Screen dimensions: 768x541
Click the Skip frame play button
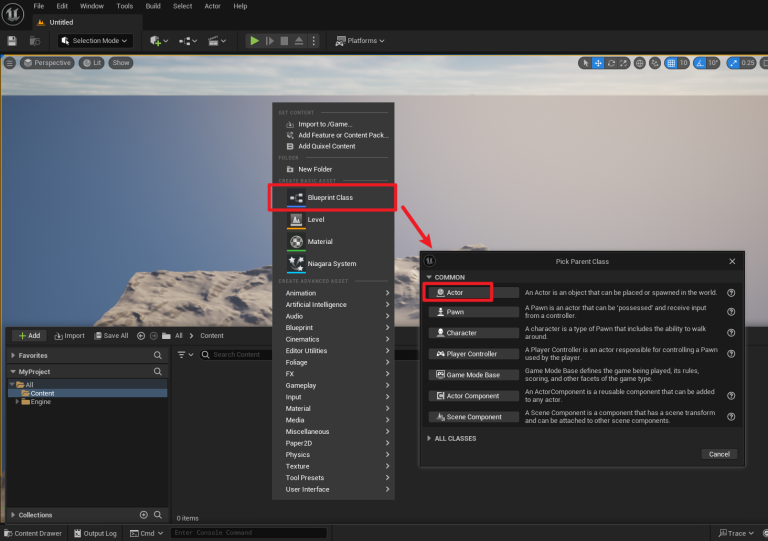[269, 41]
